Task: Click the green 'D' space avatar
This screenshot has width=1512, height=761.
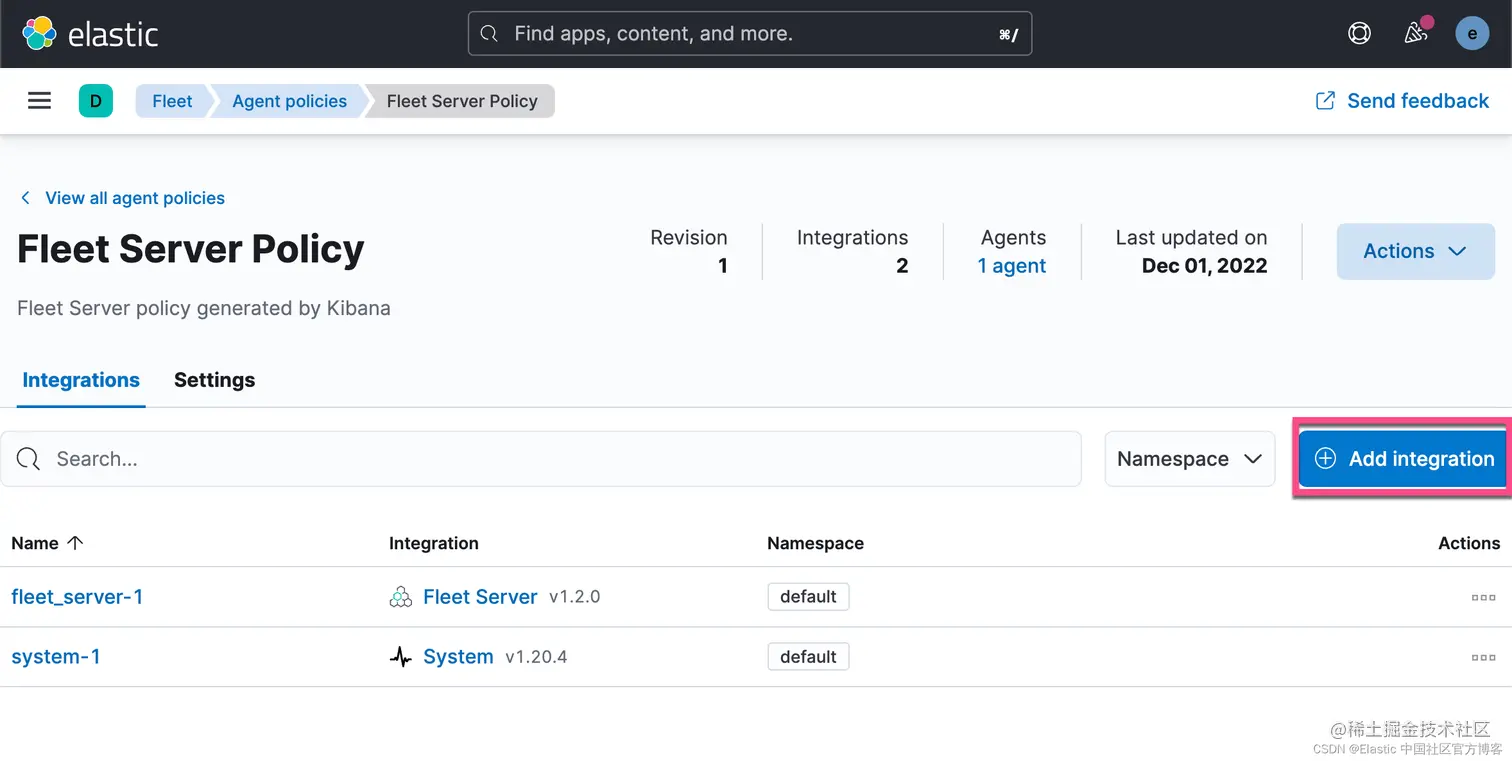Action: pyautogui.click(x=96, y=101)
